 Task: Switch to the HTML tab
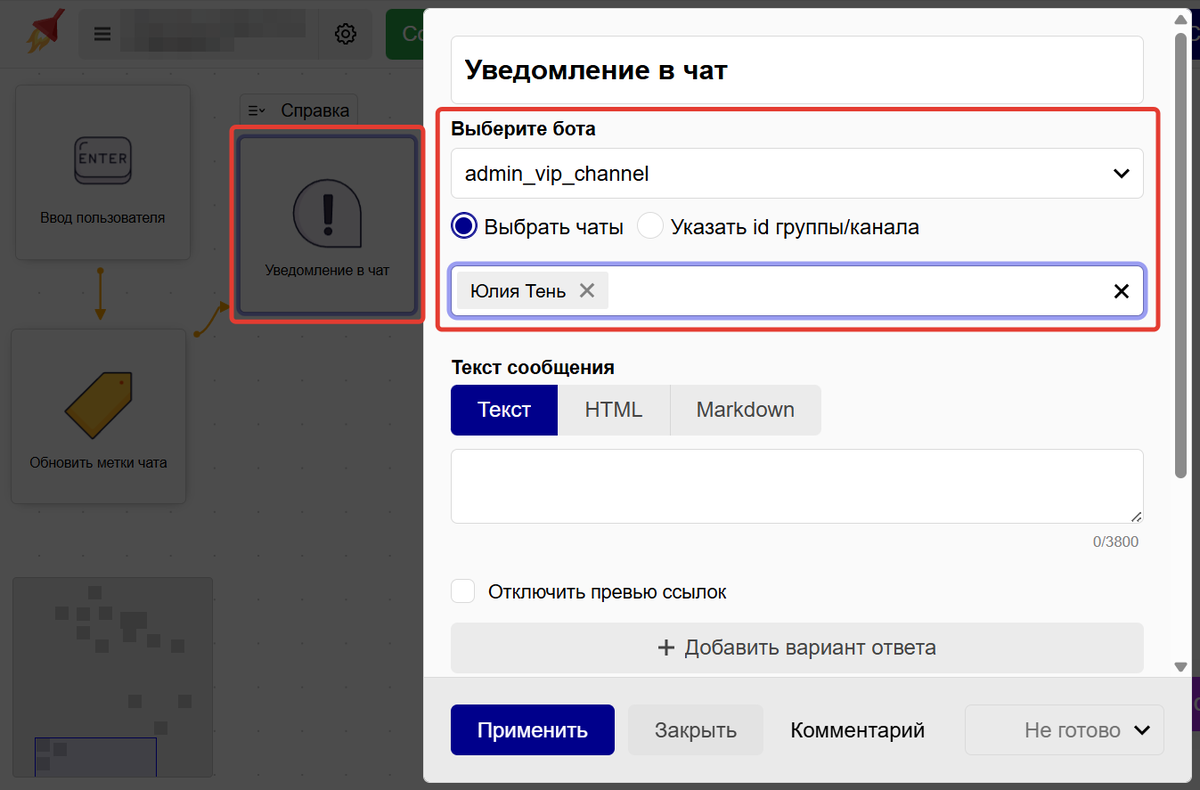click(x=613, y=410)
